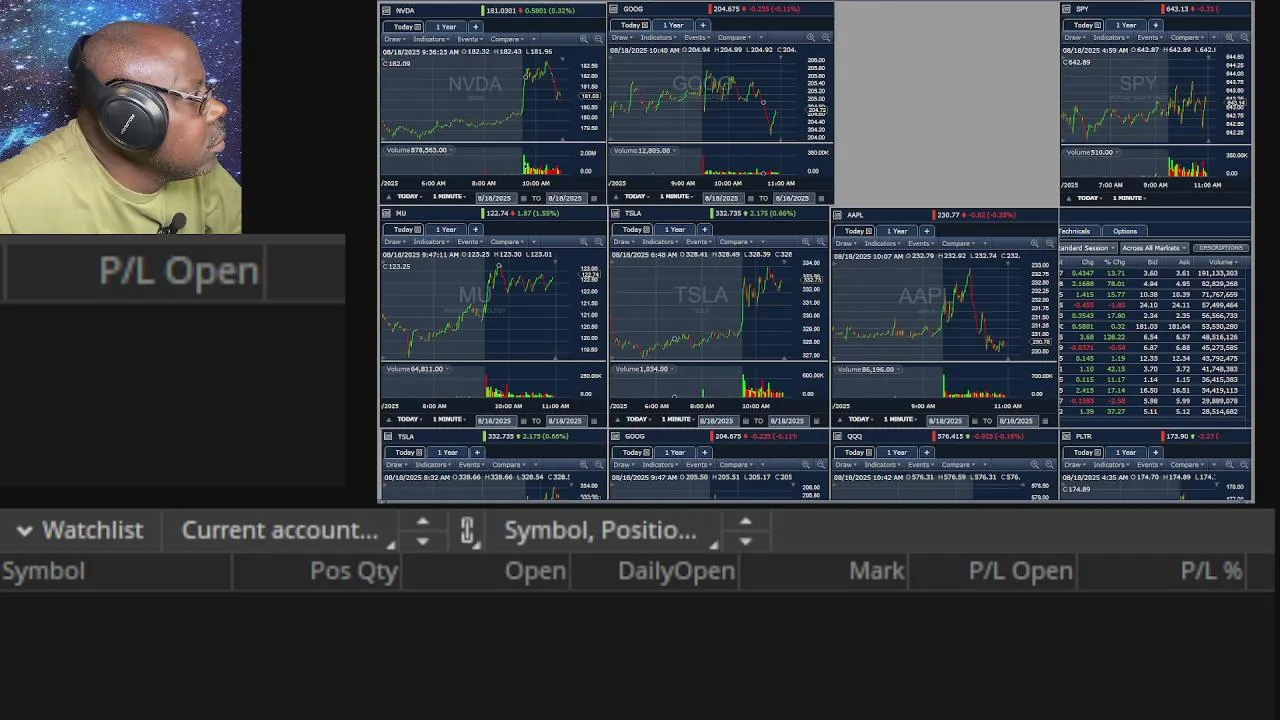The image size is (1280, 720).
Task: Add a new tab on SPY chart
Action: [1155, 25]
